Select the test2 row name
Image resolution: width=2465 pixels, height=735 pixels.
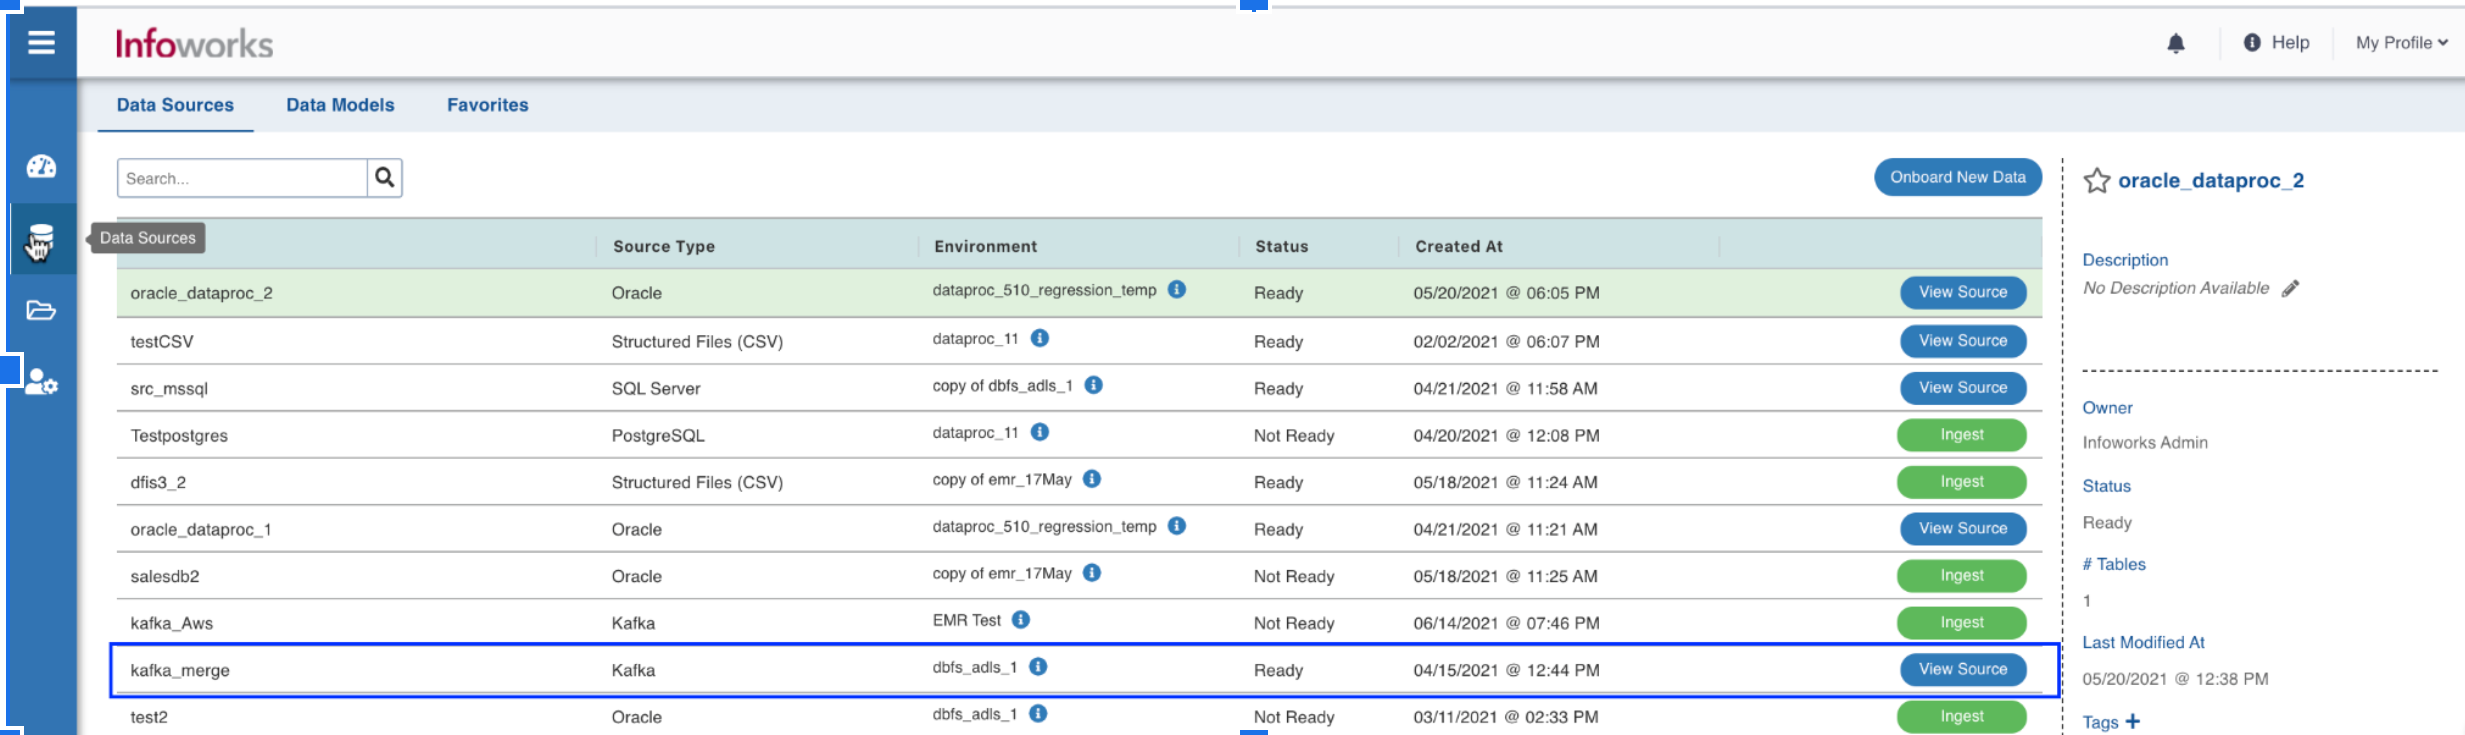[x=149, y=718]
